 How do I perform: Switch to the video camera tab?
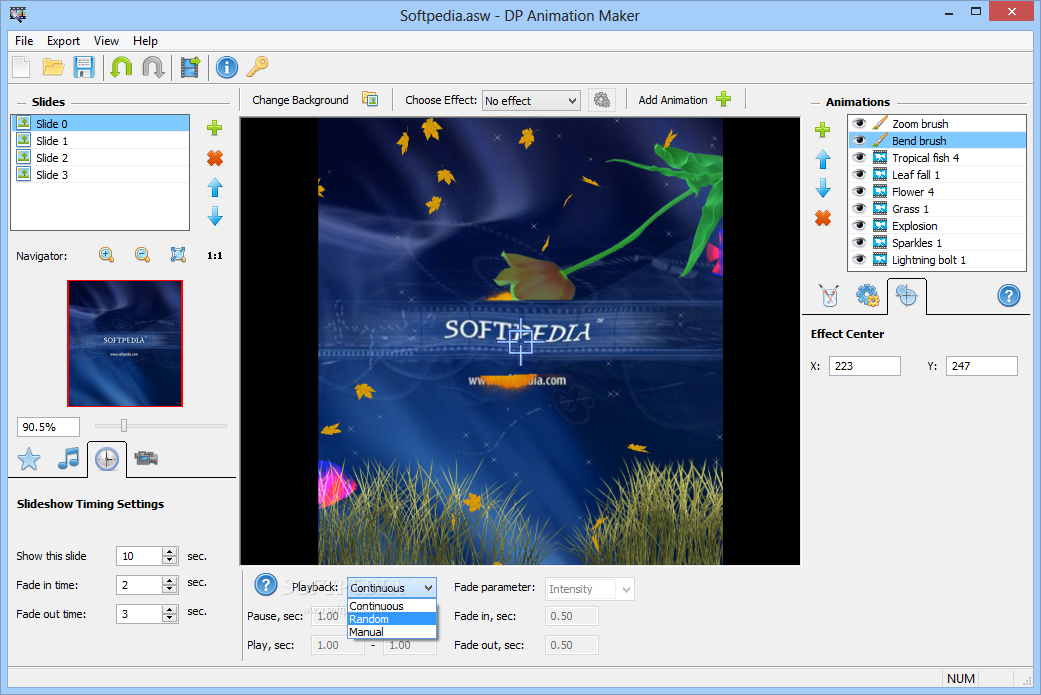[x=146, y=458]
